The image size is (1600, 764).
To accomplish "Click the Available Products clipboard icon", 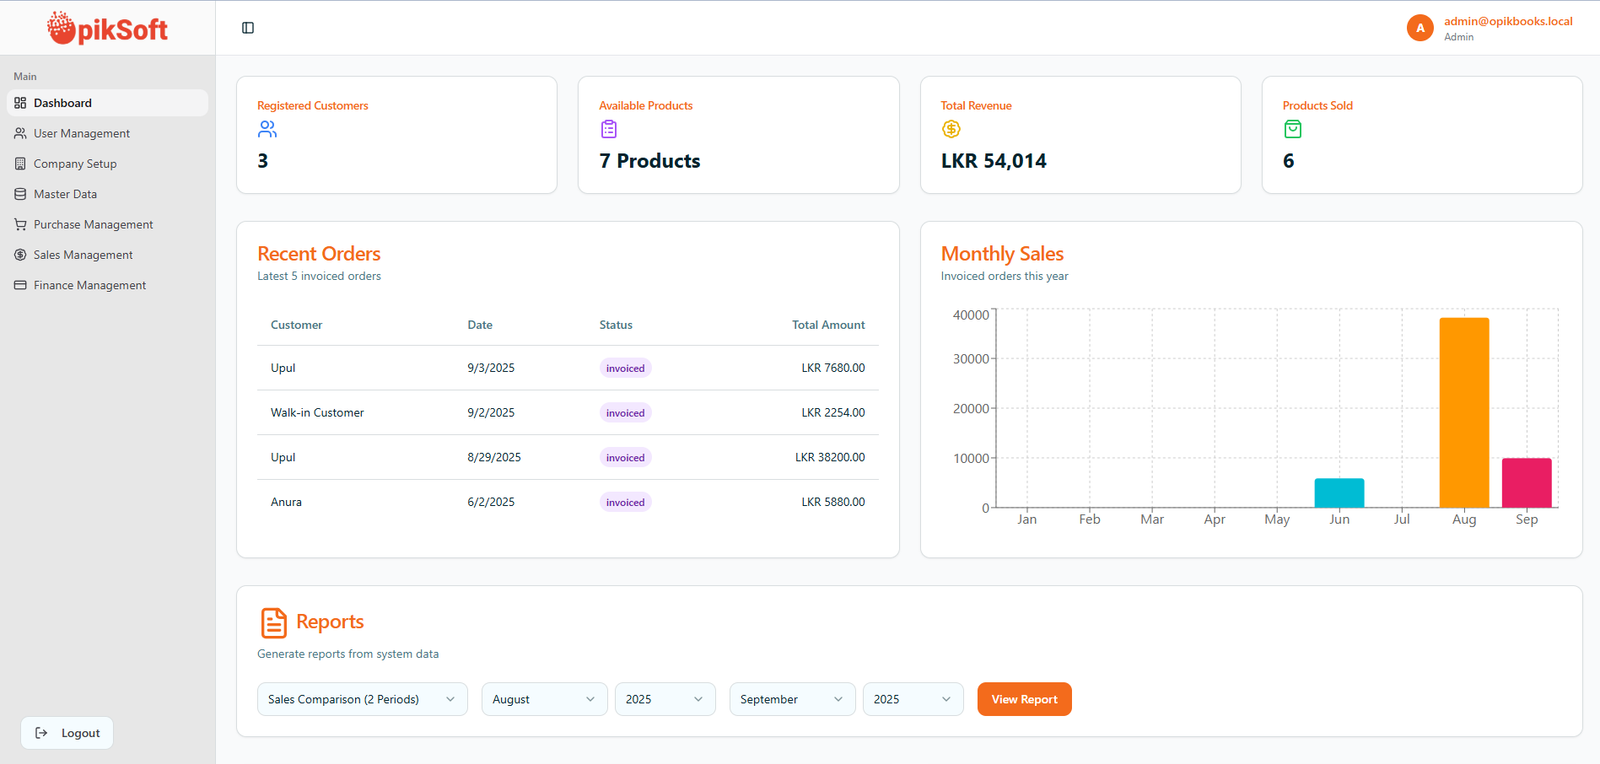I will click(608, 129).
